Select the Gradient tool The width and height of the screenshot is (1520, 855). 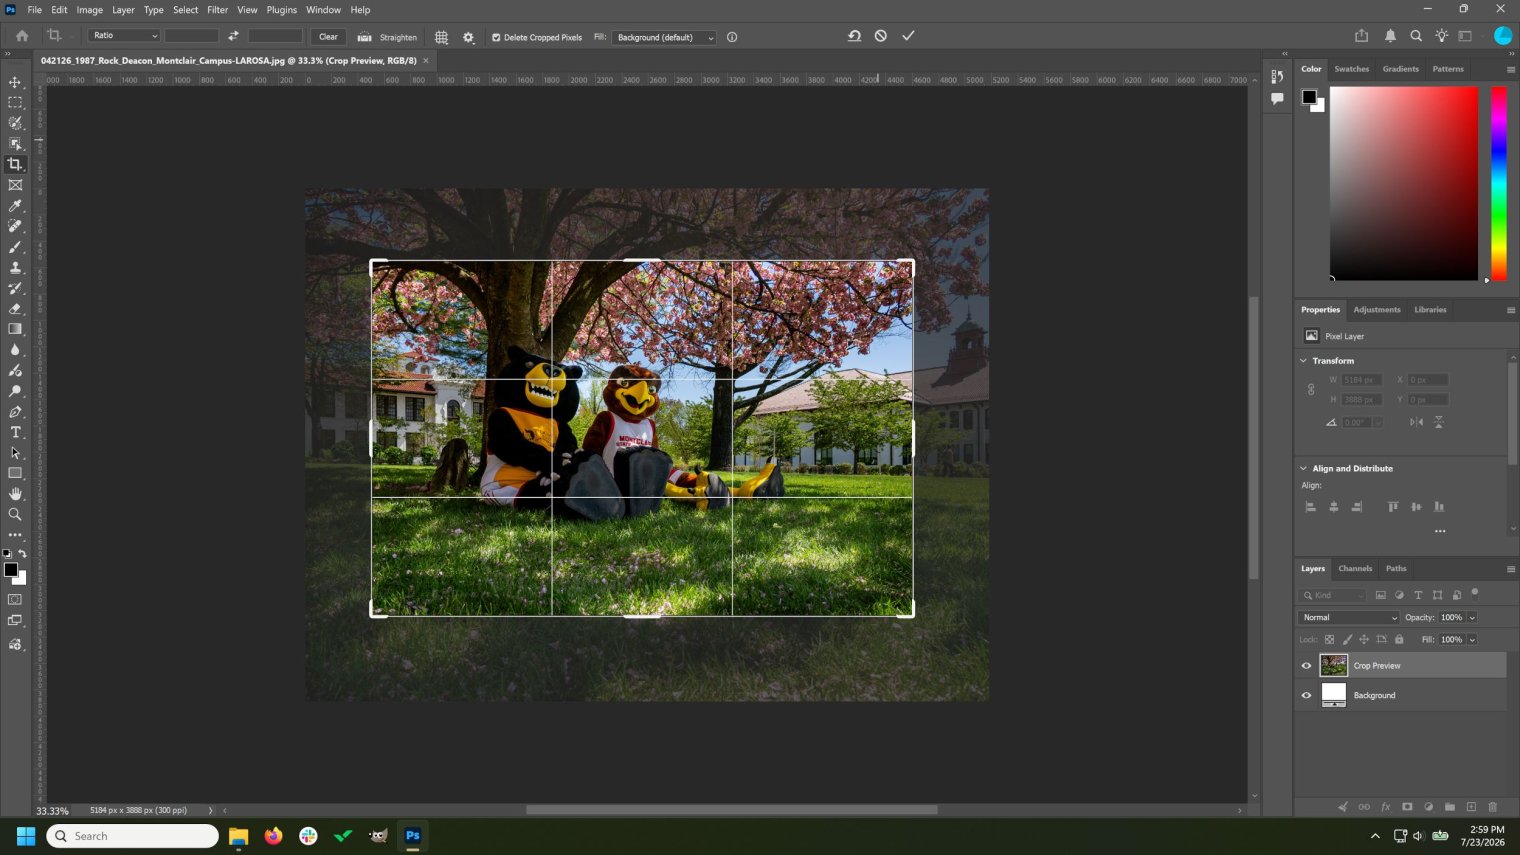click(15, 329)
